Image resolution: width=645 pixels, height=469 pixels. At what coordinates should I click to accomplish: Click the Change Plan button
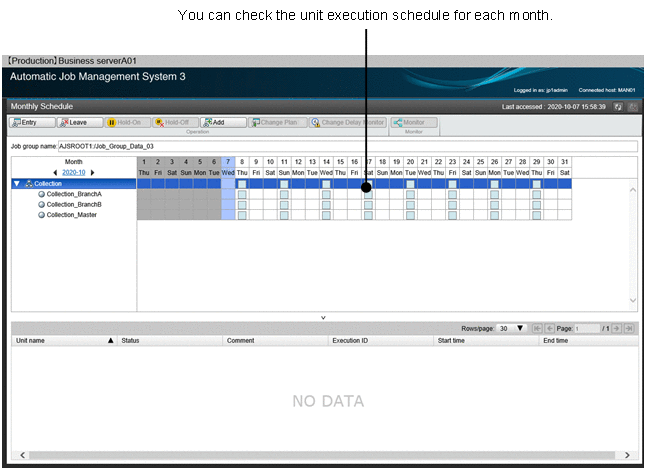[278, 123]
